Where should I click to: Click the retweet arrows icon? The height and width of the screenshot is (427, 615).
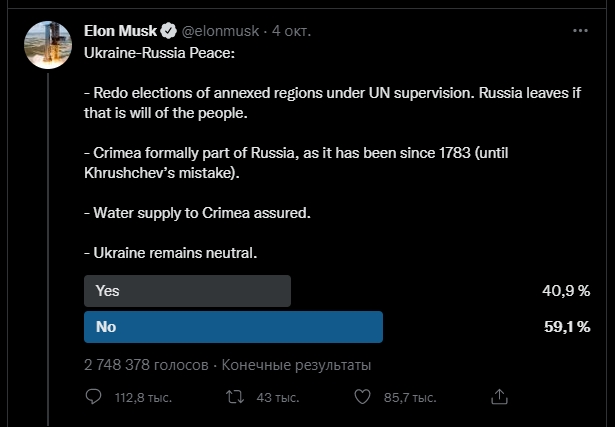233,398
